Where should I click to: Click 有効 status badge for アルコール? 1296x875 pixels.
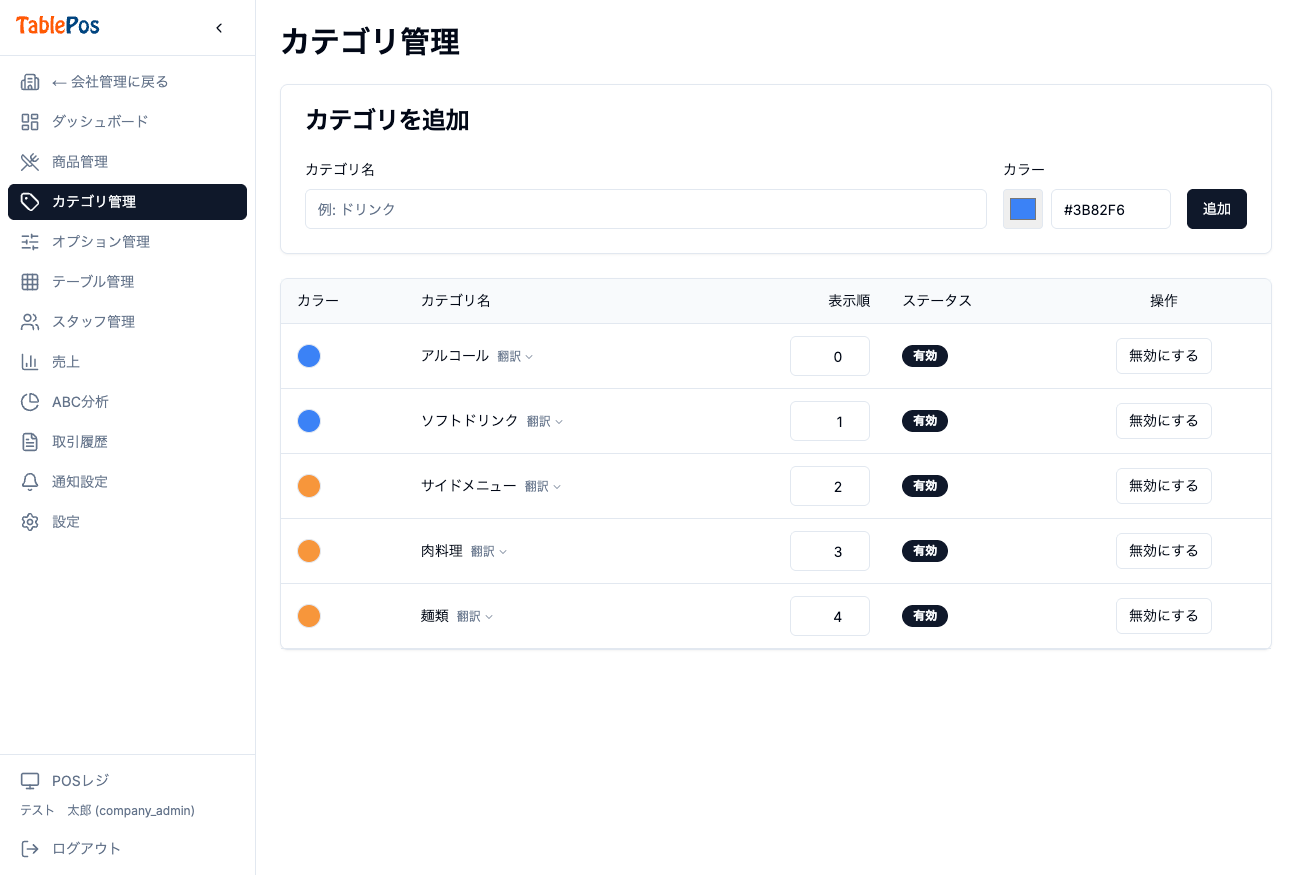coord(925,356)
